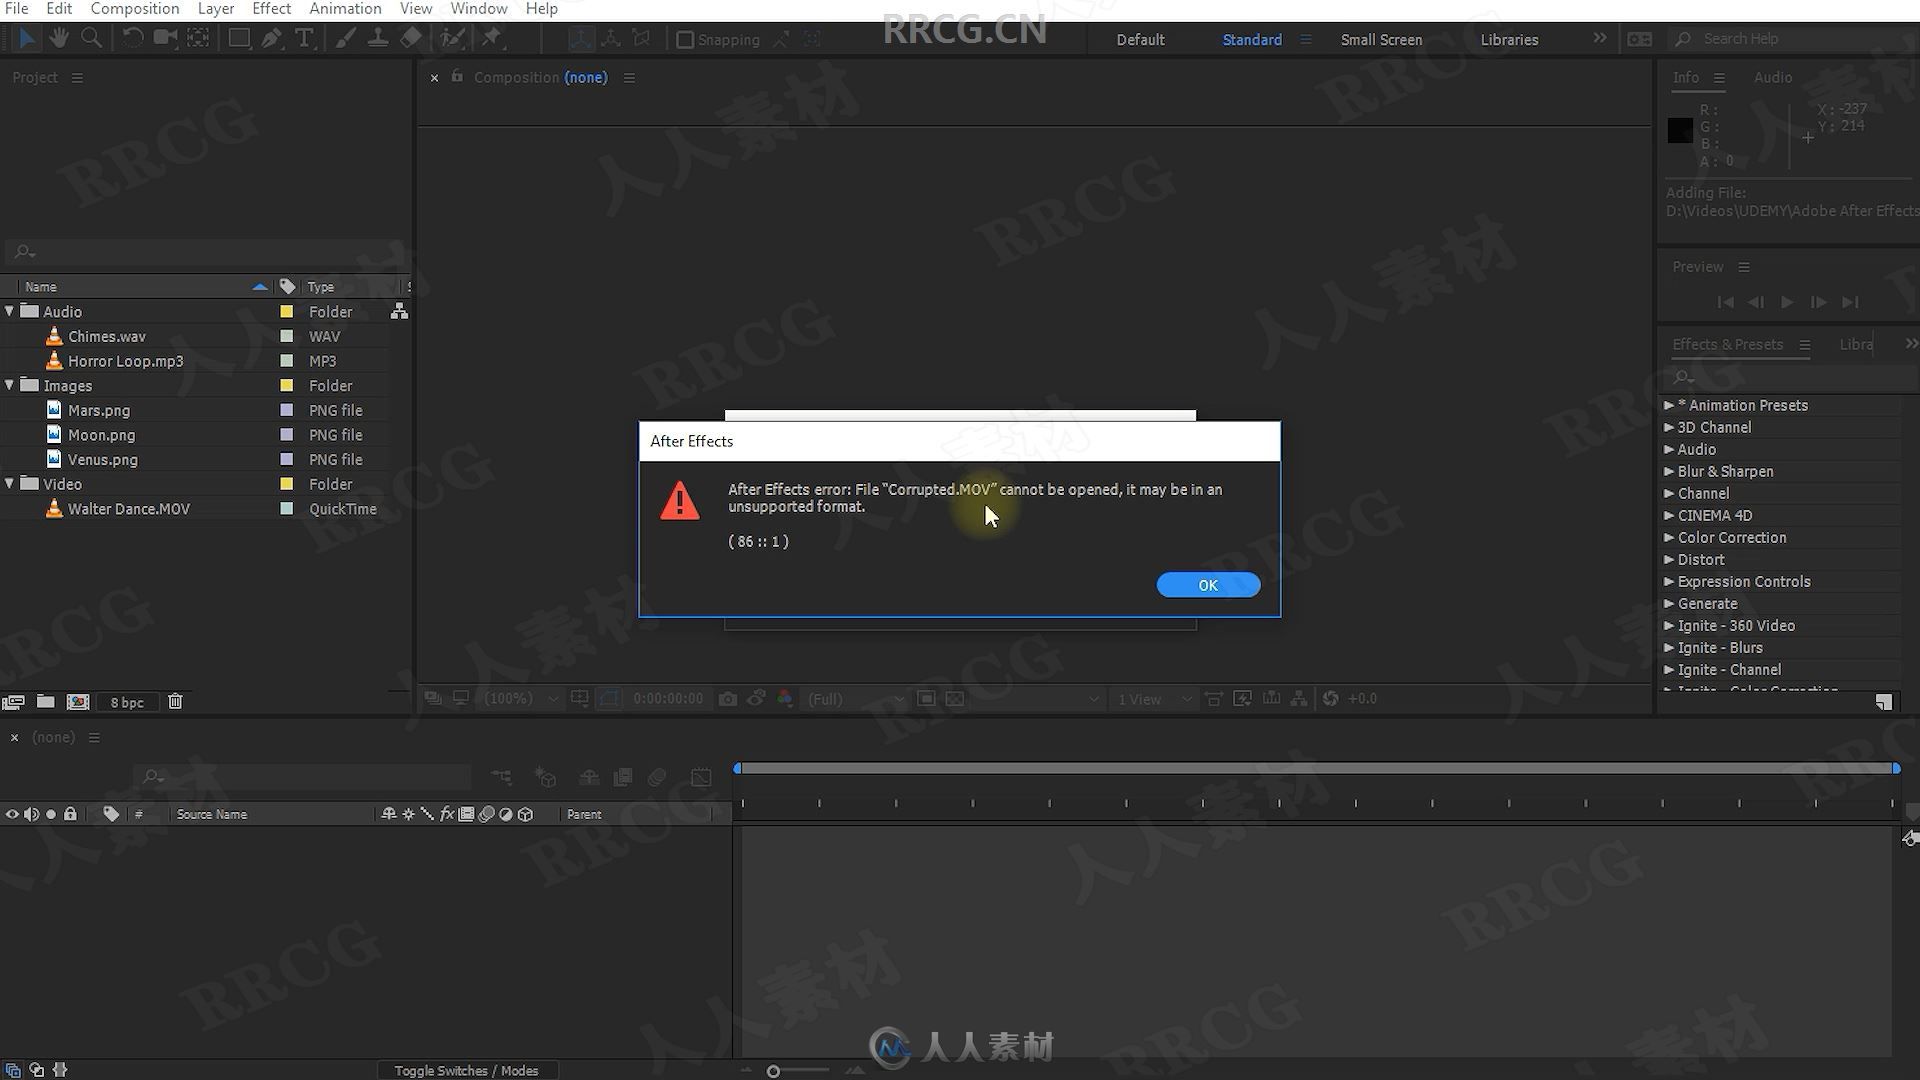Image resolution: width=1920 pixels, height=1080 pixels.
Task: Click the trash delete icon in Project panel
Action: (x=175, y=702)
